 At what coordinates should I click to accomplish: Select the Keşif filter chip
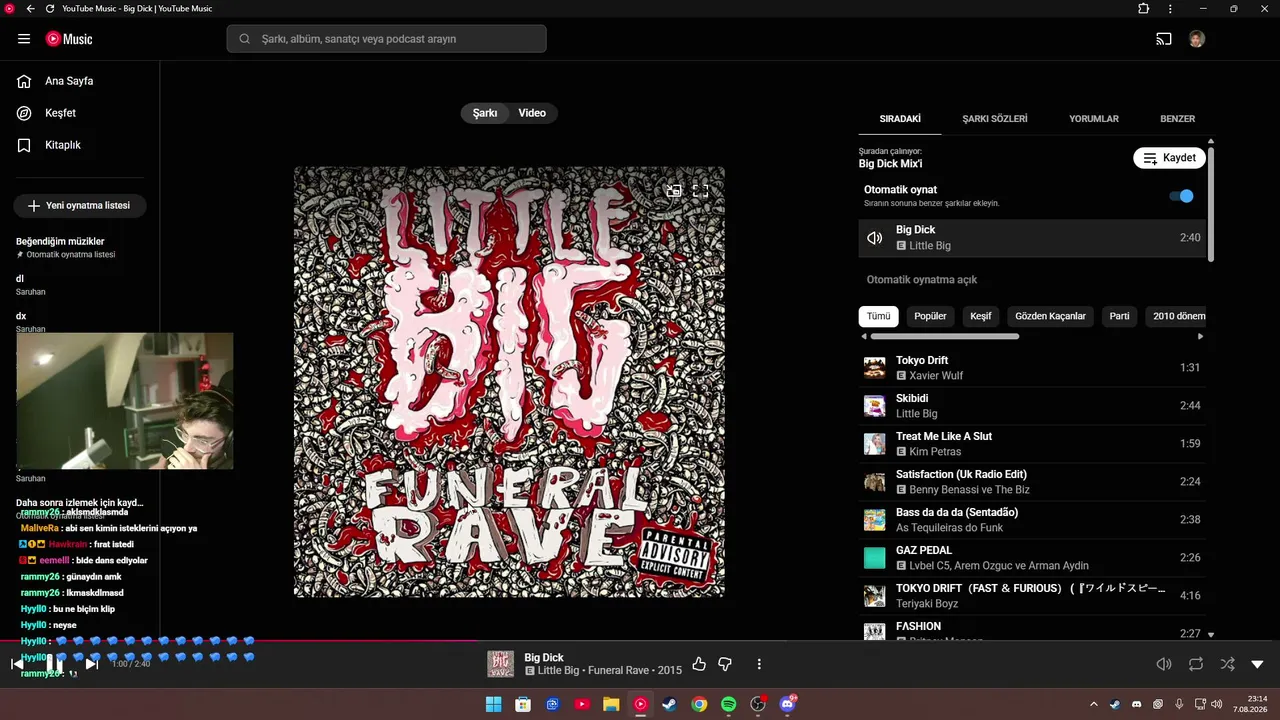[981, 316]
